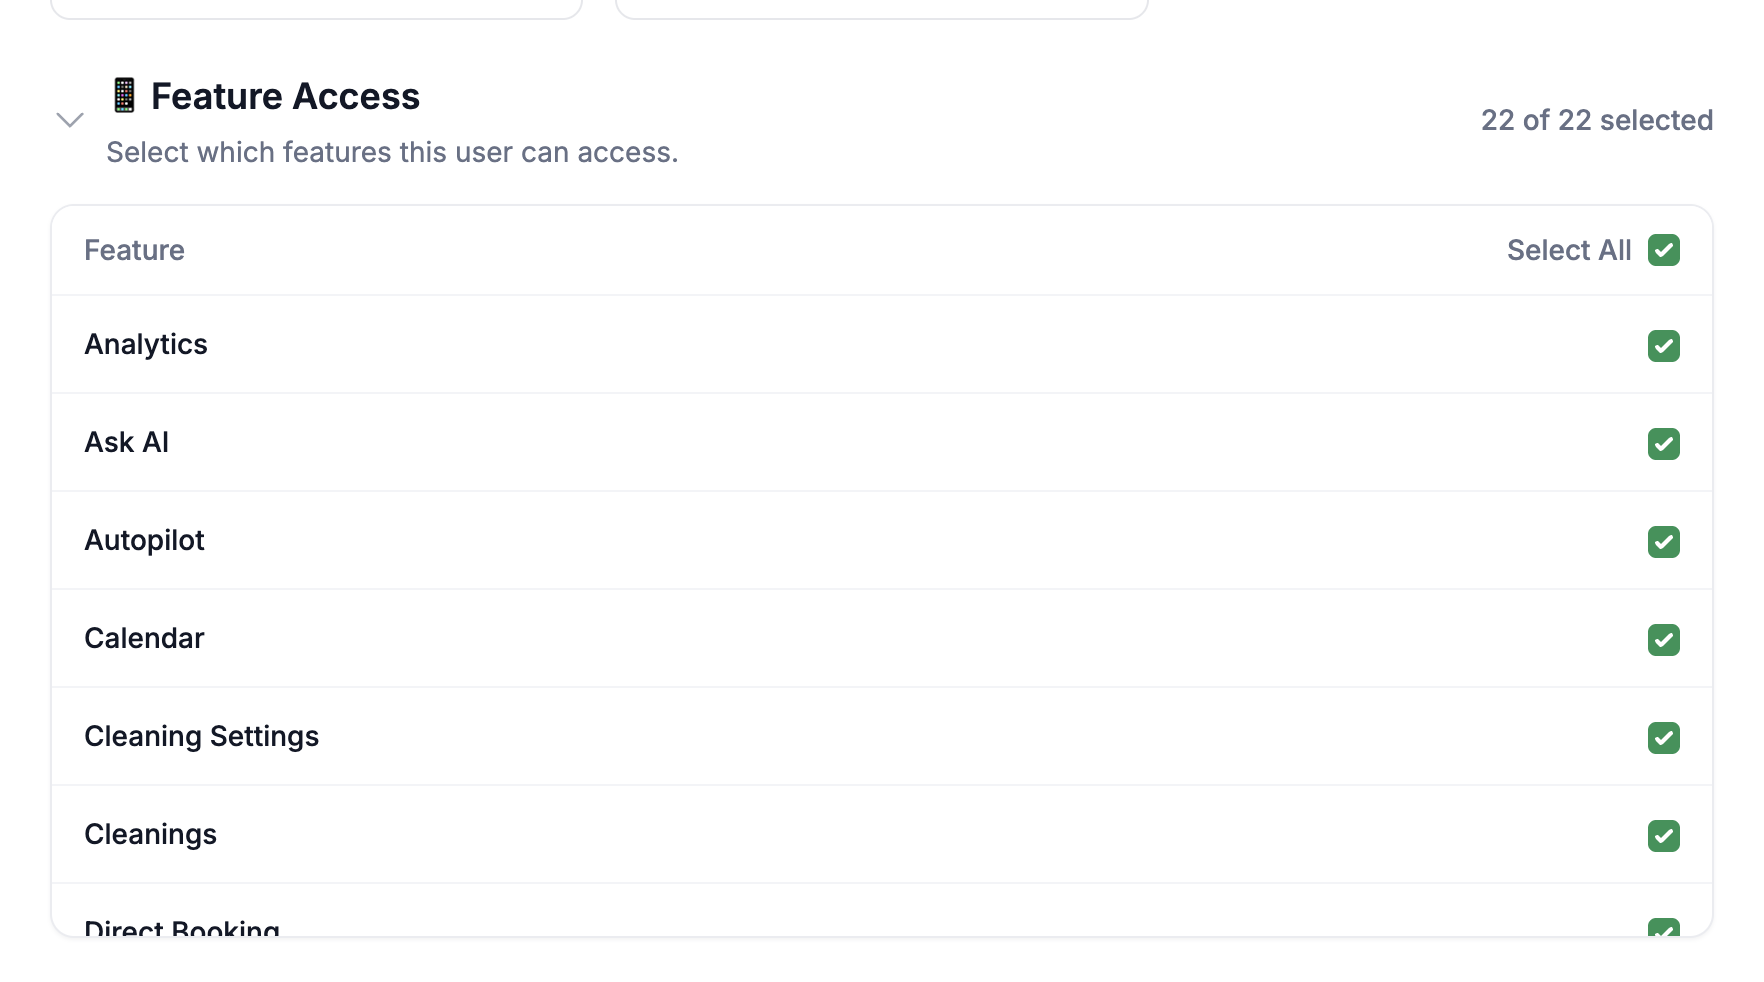Click the "22 of 22 selected" counter

[x=1596, y=120]
